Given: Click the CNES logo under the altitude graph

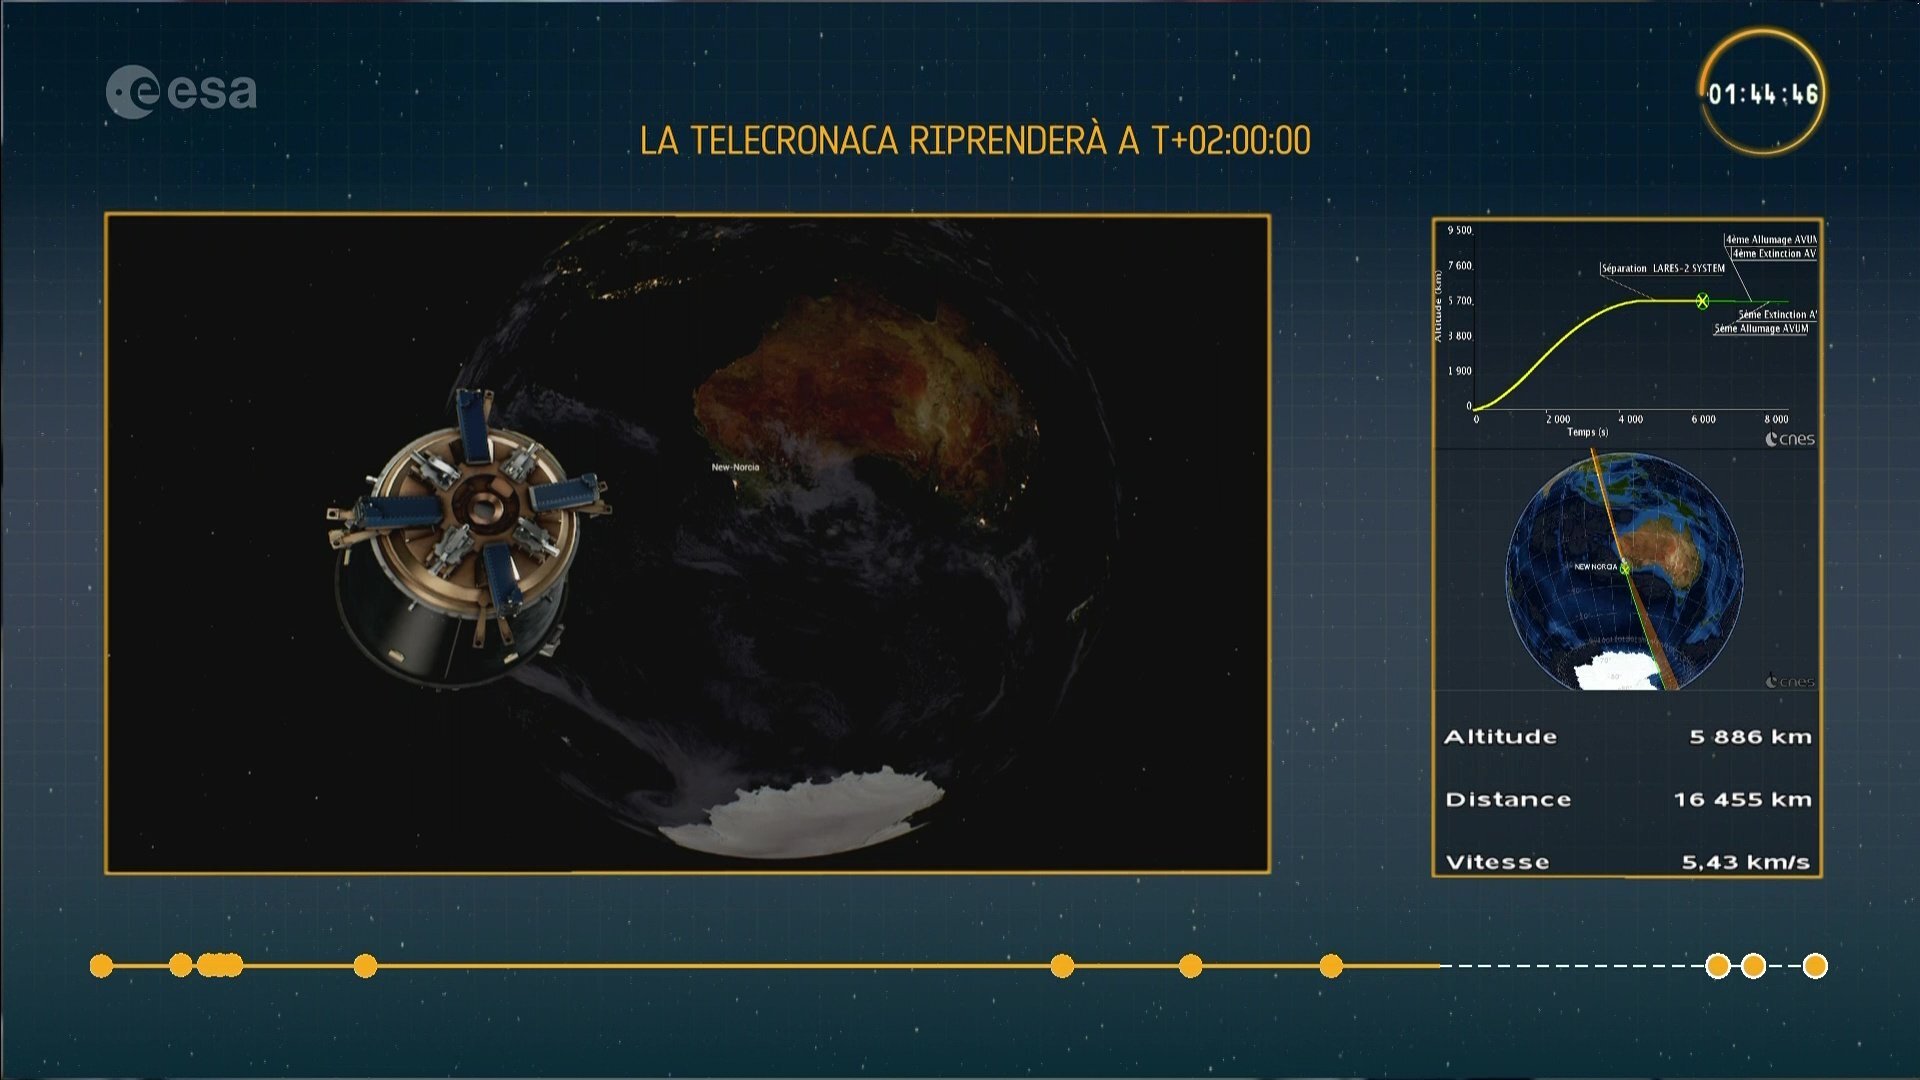Looking at the screenshot, I should click(x=1790, y=439).
